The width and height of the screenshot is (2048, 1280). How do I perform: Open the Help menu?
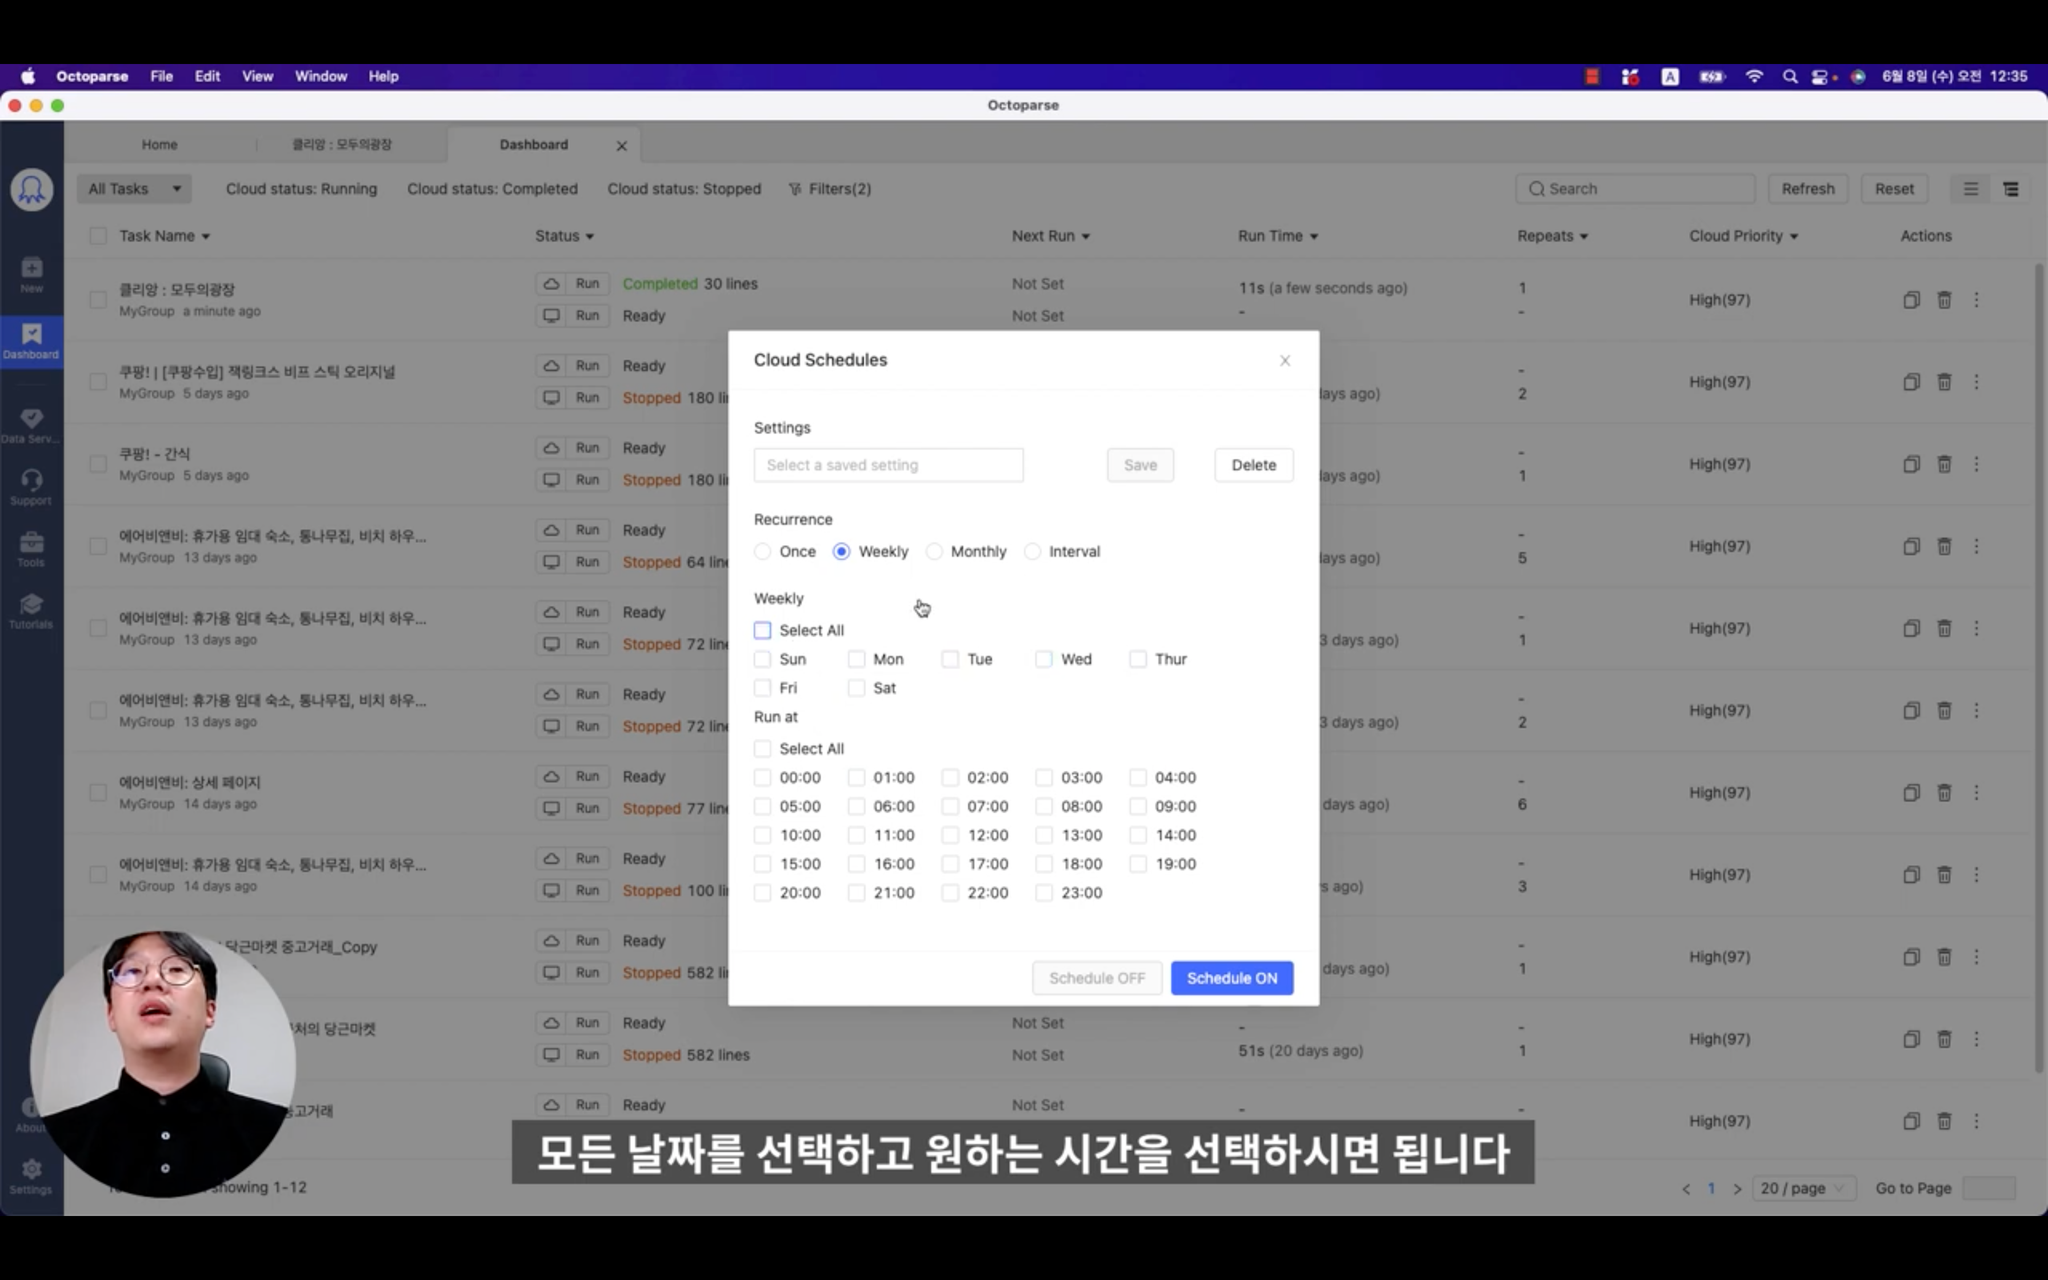(x=383, y=77)
